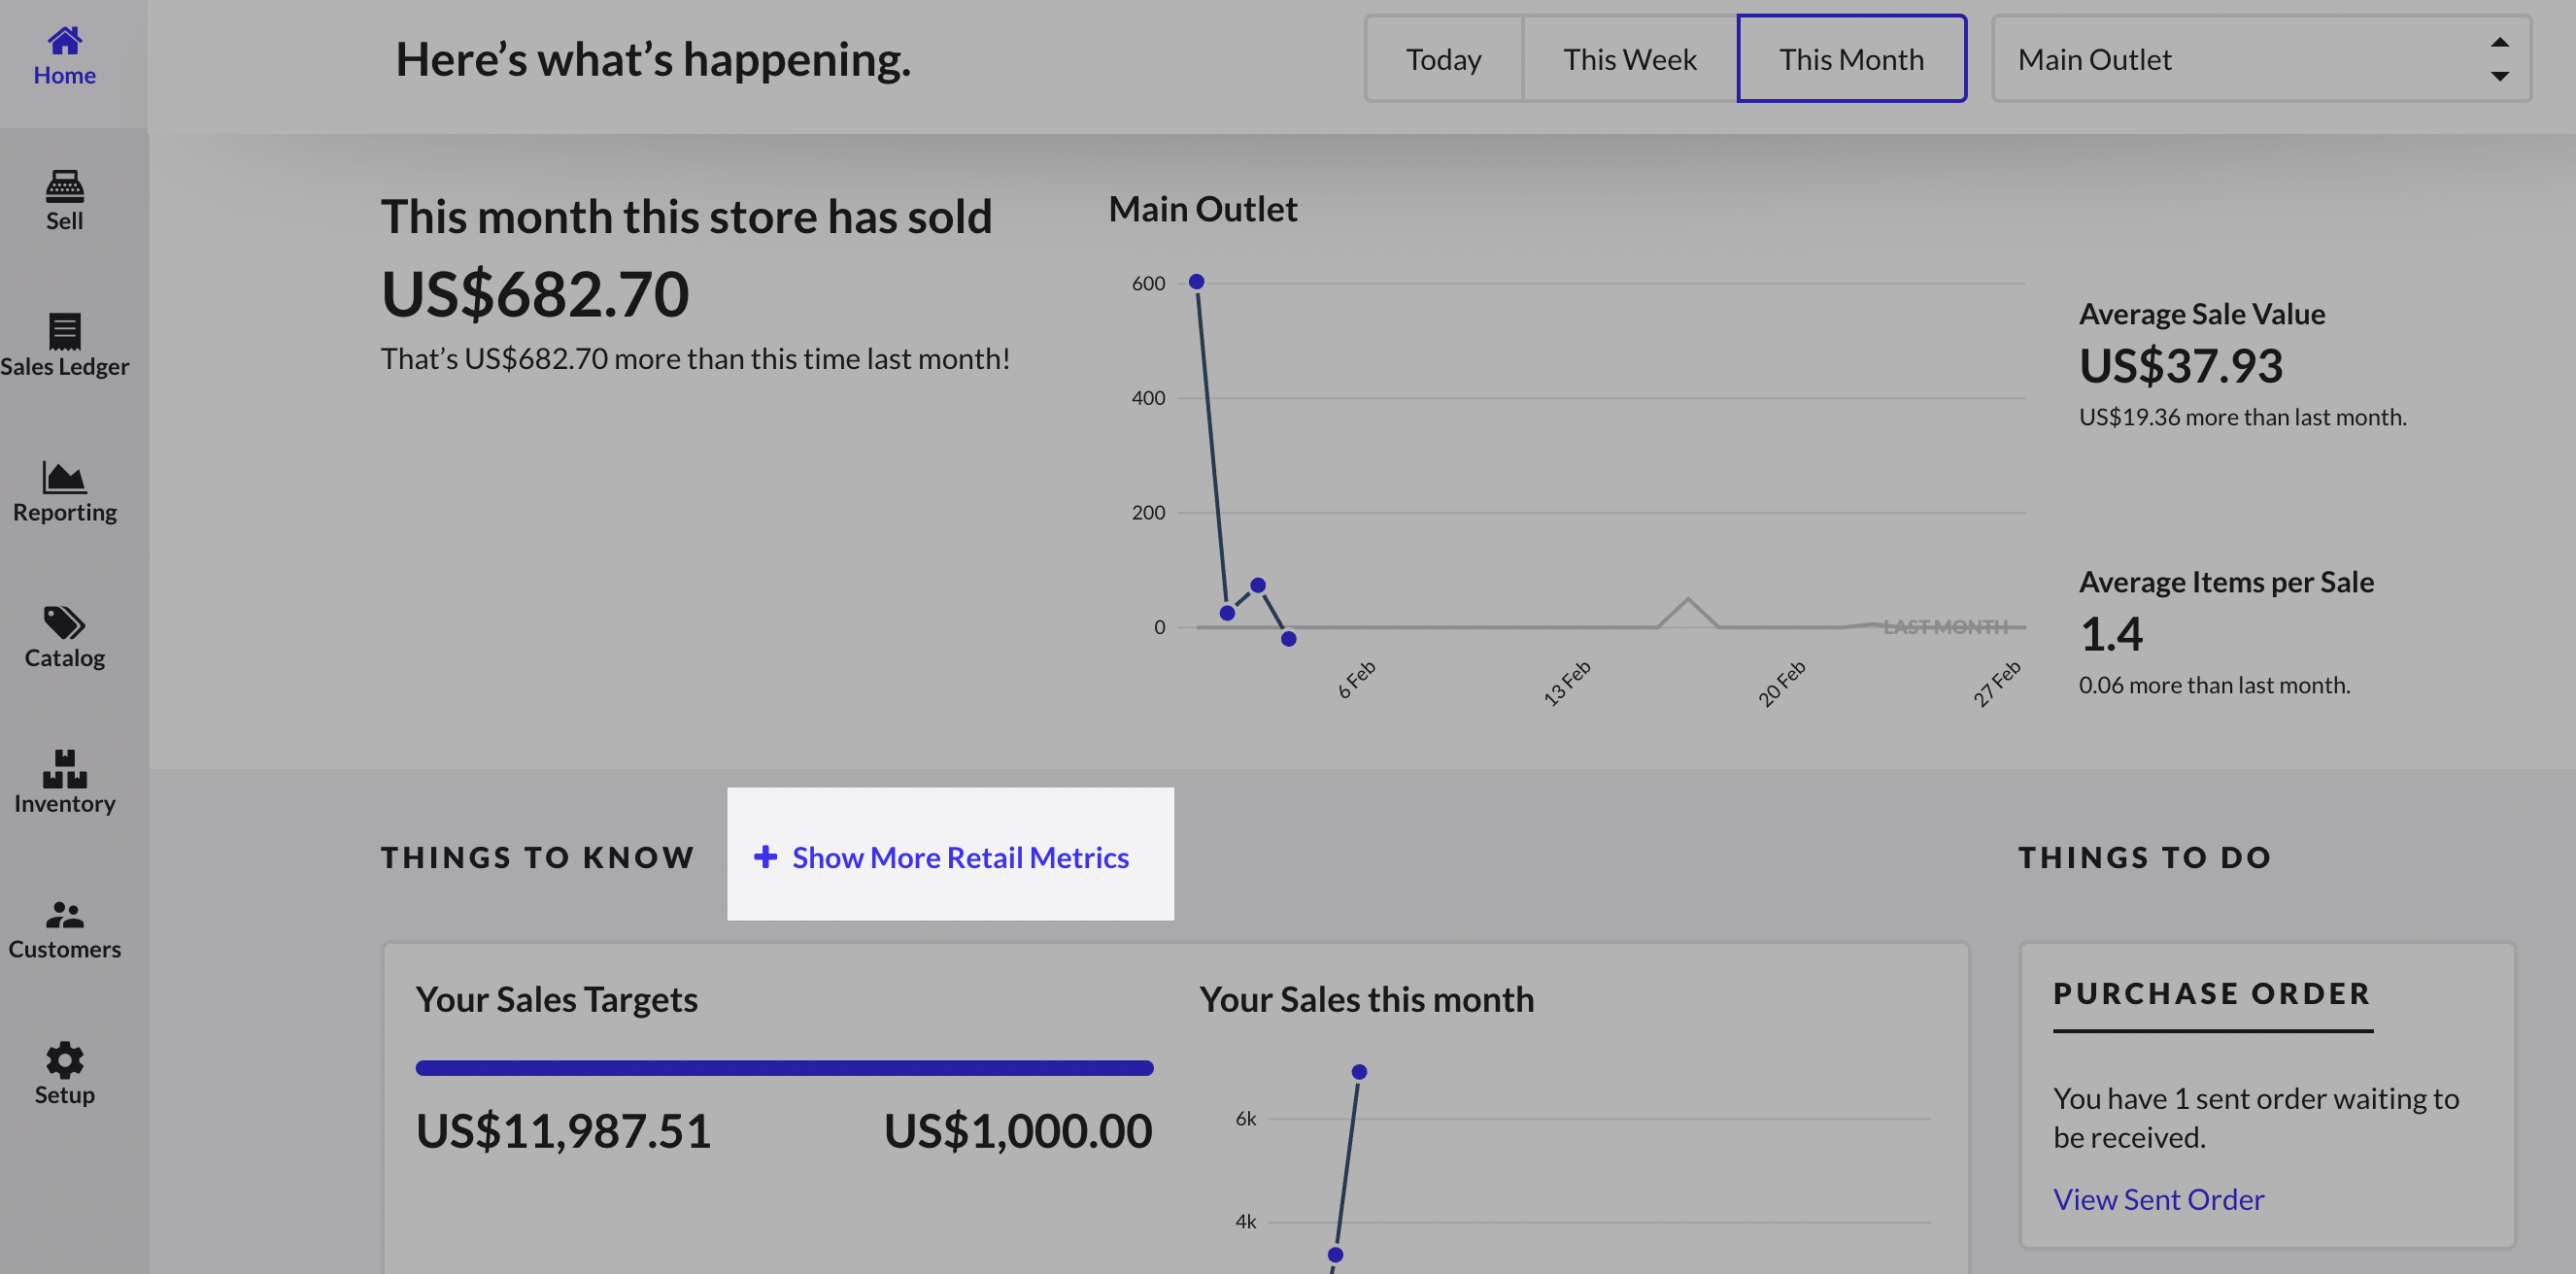
Task: Open the Catalog tag icon
Action: [64, 622]
